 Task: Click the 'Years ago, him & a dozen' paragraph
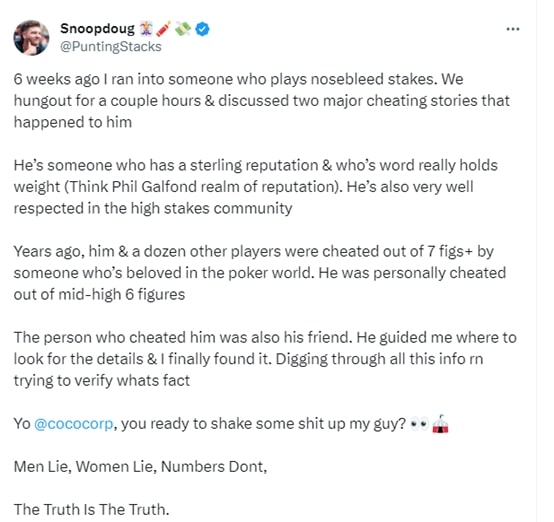260,273
